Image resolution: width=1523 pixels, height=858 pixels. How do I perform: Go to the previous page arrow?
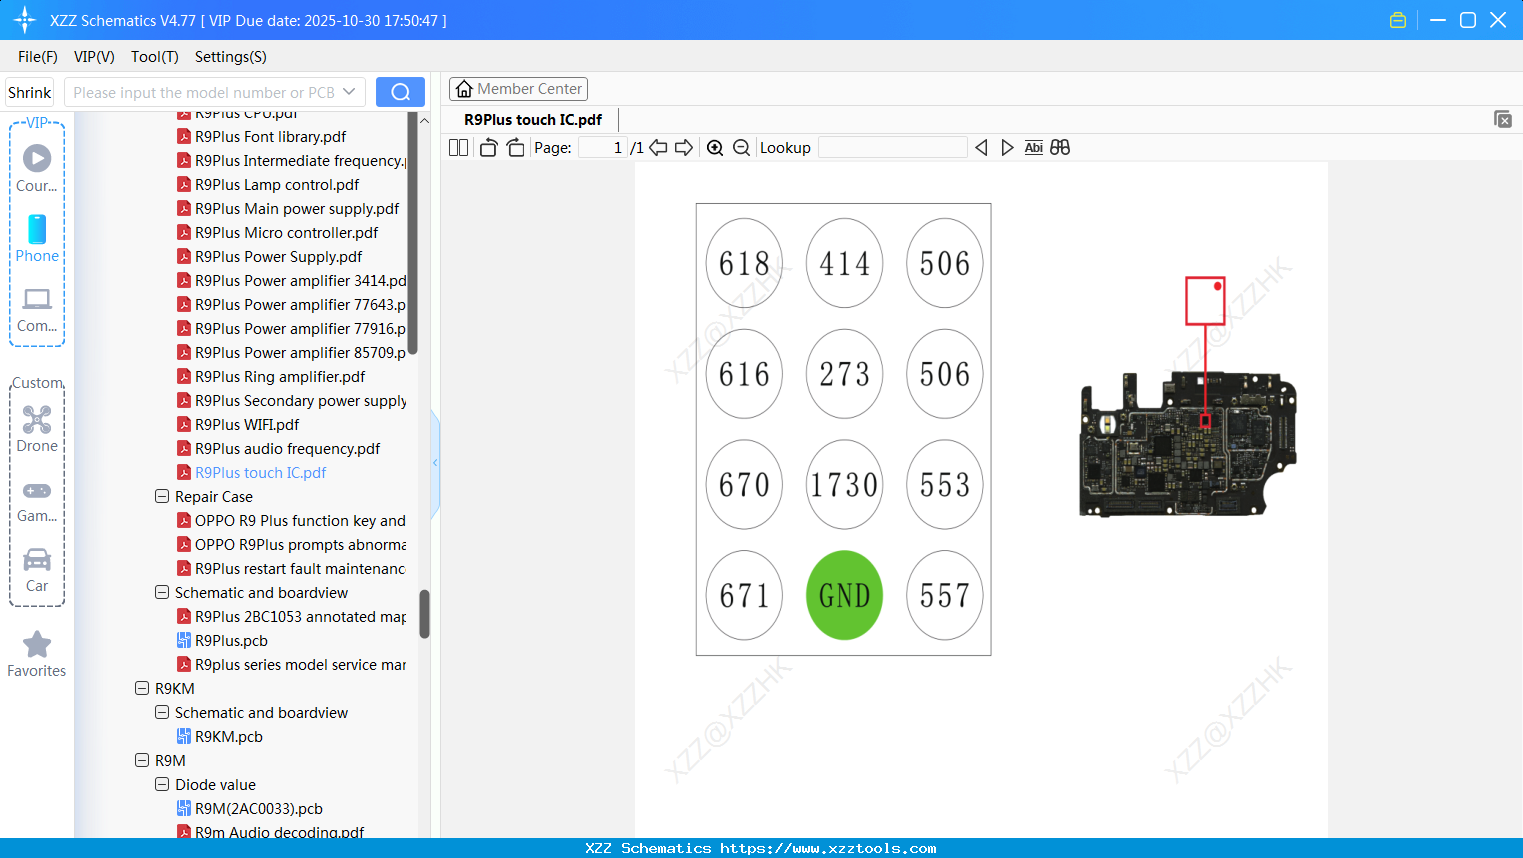[658, 148]
